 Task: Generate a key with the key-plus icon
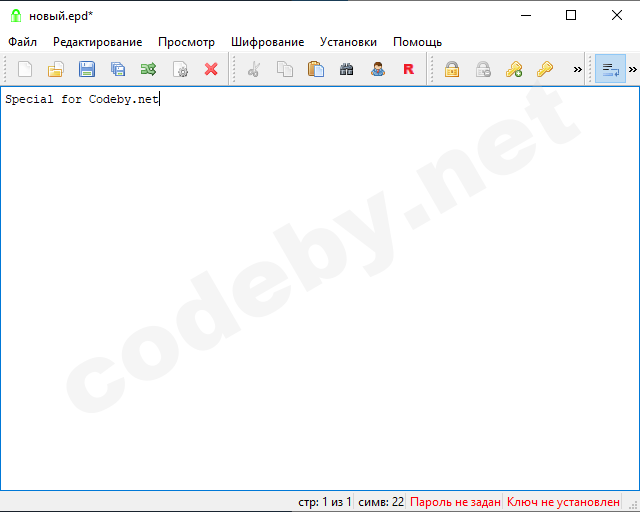point(514,69)
